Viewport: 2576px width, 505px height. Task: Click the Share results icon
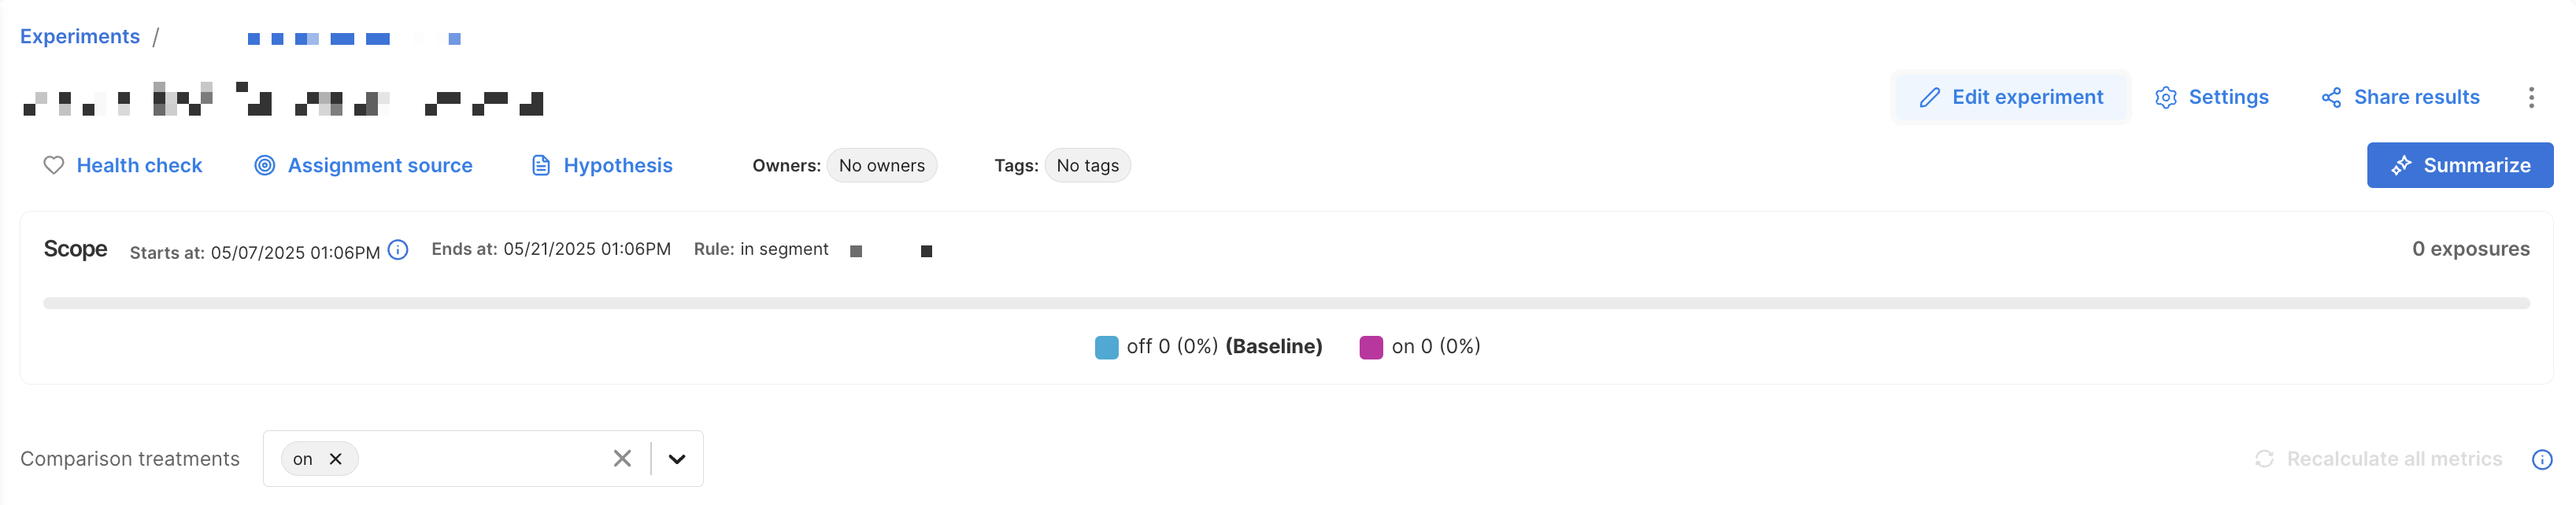point(2331,97)
